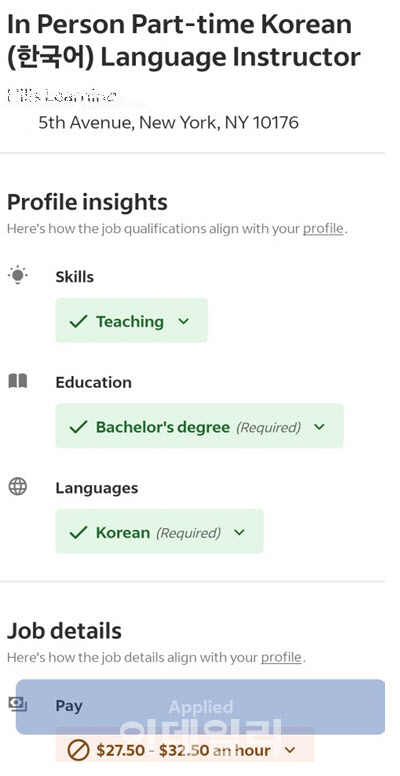
Task: Click the Education book icon
Action: pyautogui.click(x=18, y=381)
